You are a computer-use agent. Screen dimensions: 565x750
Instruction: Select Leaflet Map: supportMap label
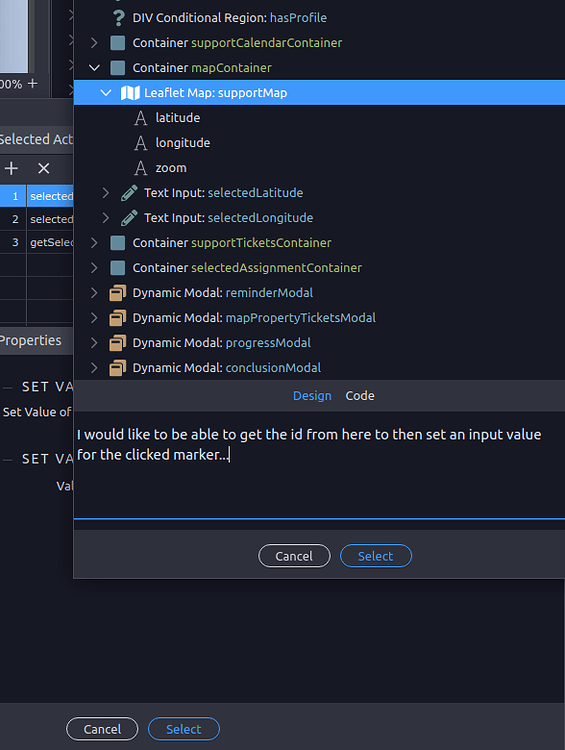(216, 93)
